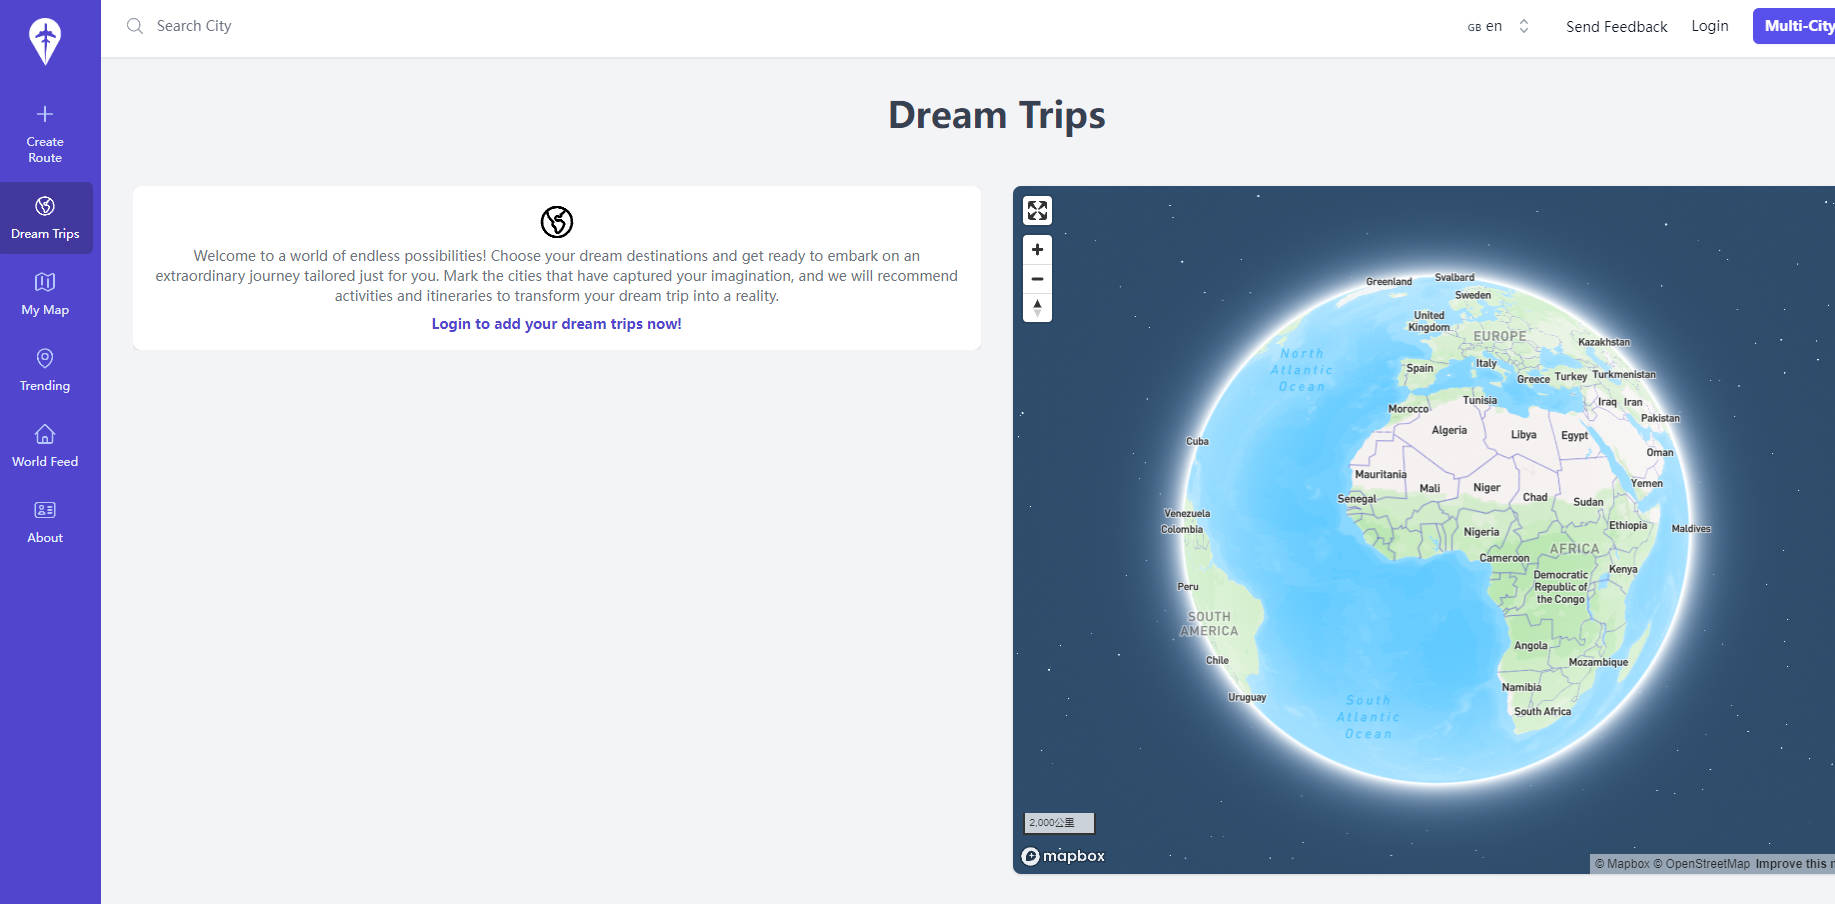Click the travel pin logo atop the sidebar
The image size is (1835, 904).
click(44, 40)
